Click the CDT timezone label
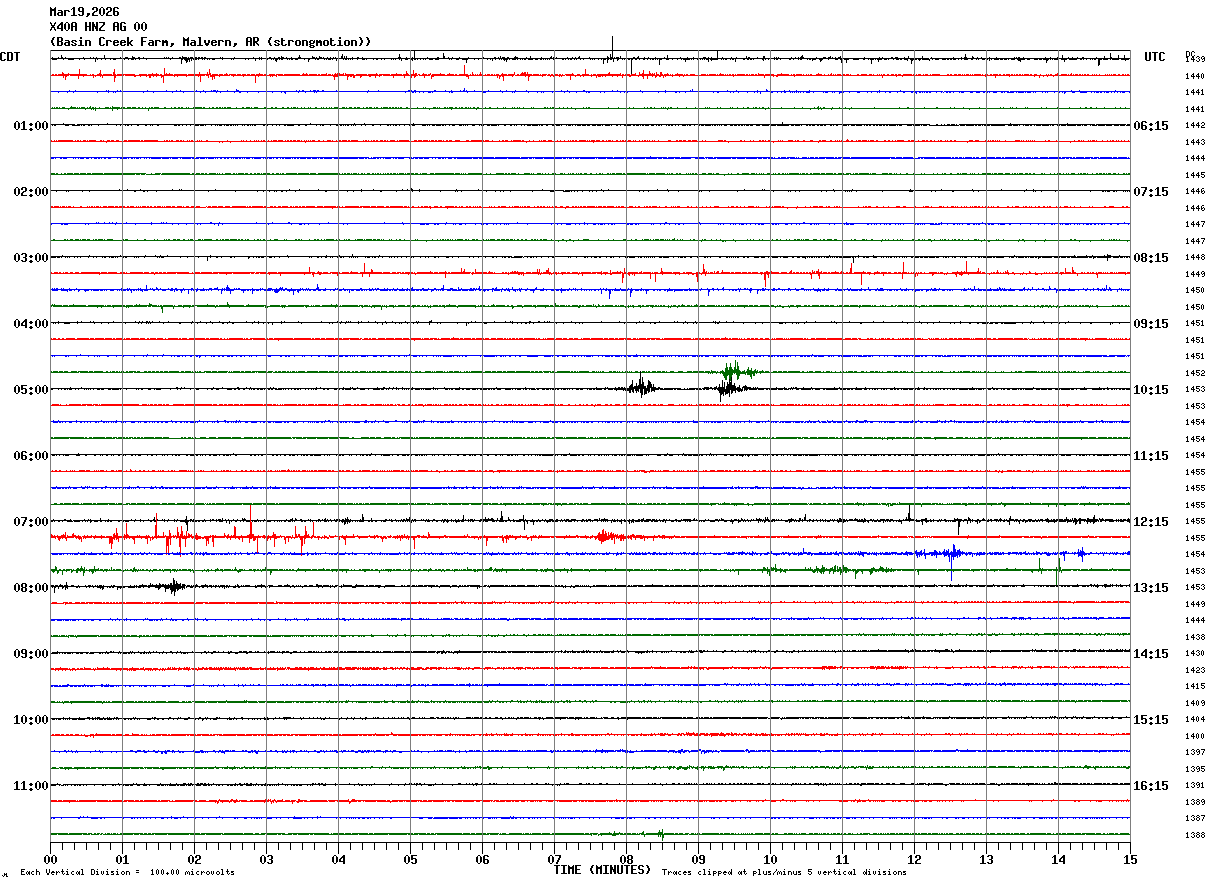This screenshot has height=886, width=1210. pyautogui.click(x=10, y=57)
